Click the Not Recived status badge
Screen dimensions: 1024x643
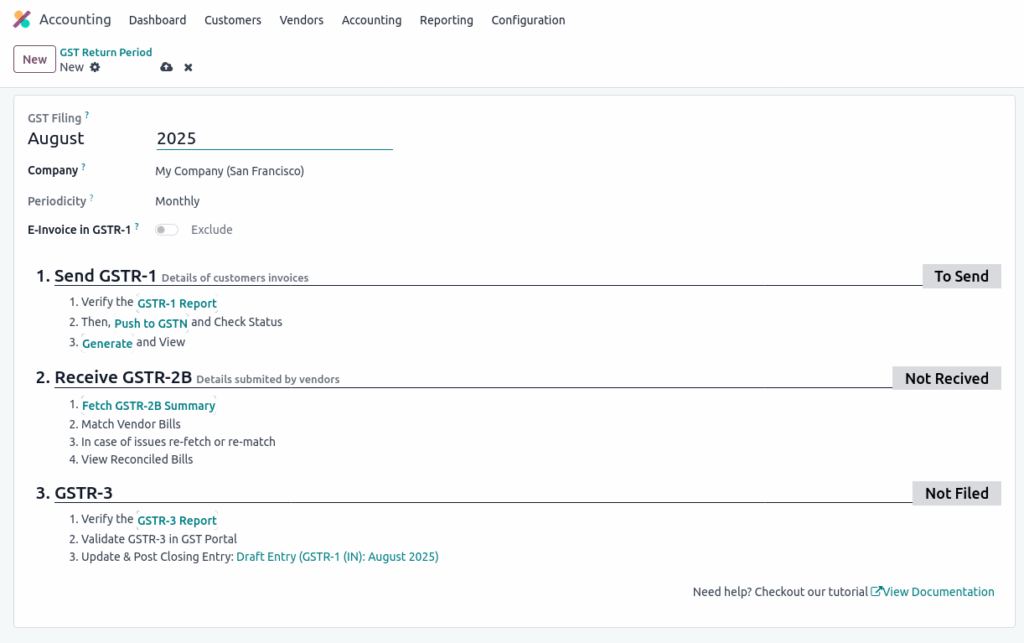pos(946,378)
